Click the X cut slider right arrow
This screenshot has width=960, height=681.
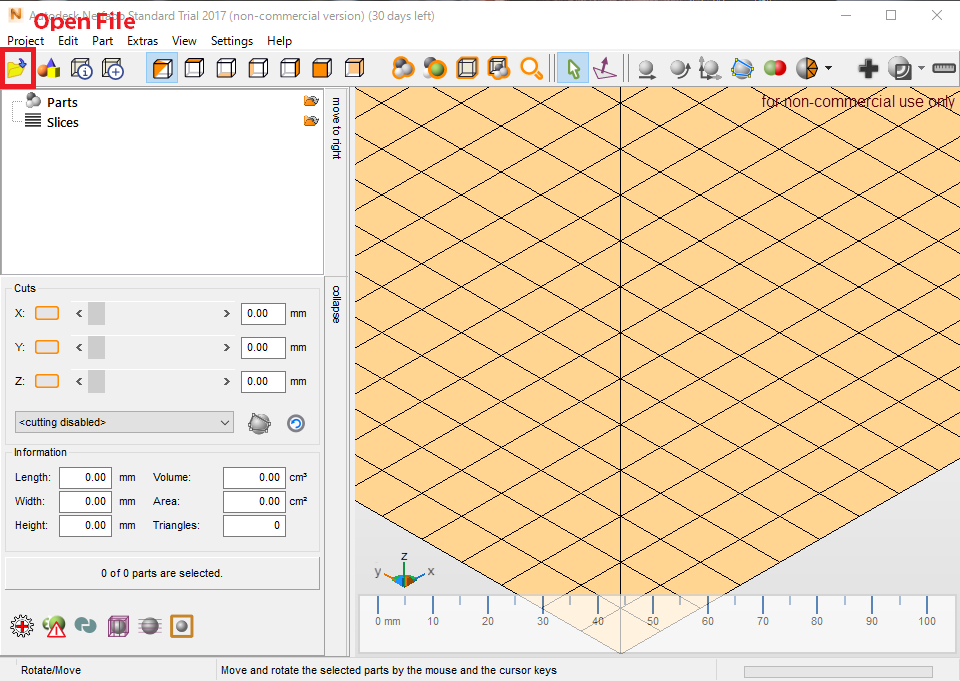pyautogui.click(x=227, y=314)
